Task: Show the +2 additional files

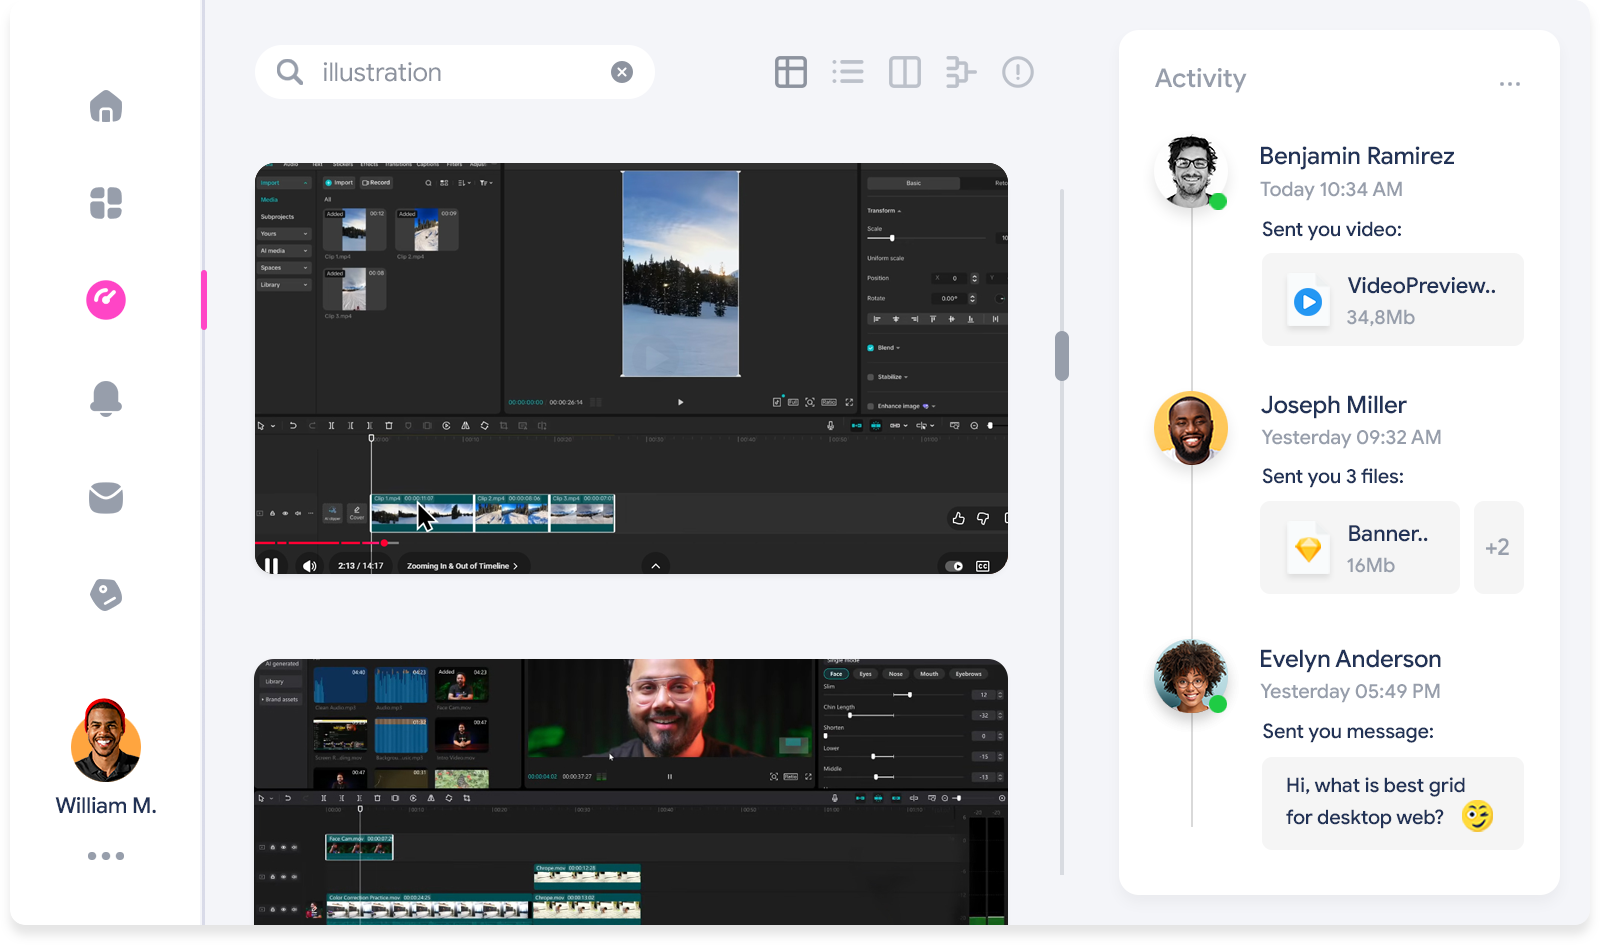Action: [x=1497, y=548]
